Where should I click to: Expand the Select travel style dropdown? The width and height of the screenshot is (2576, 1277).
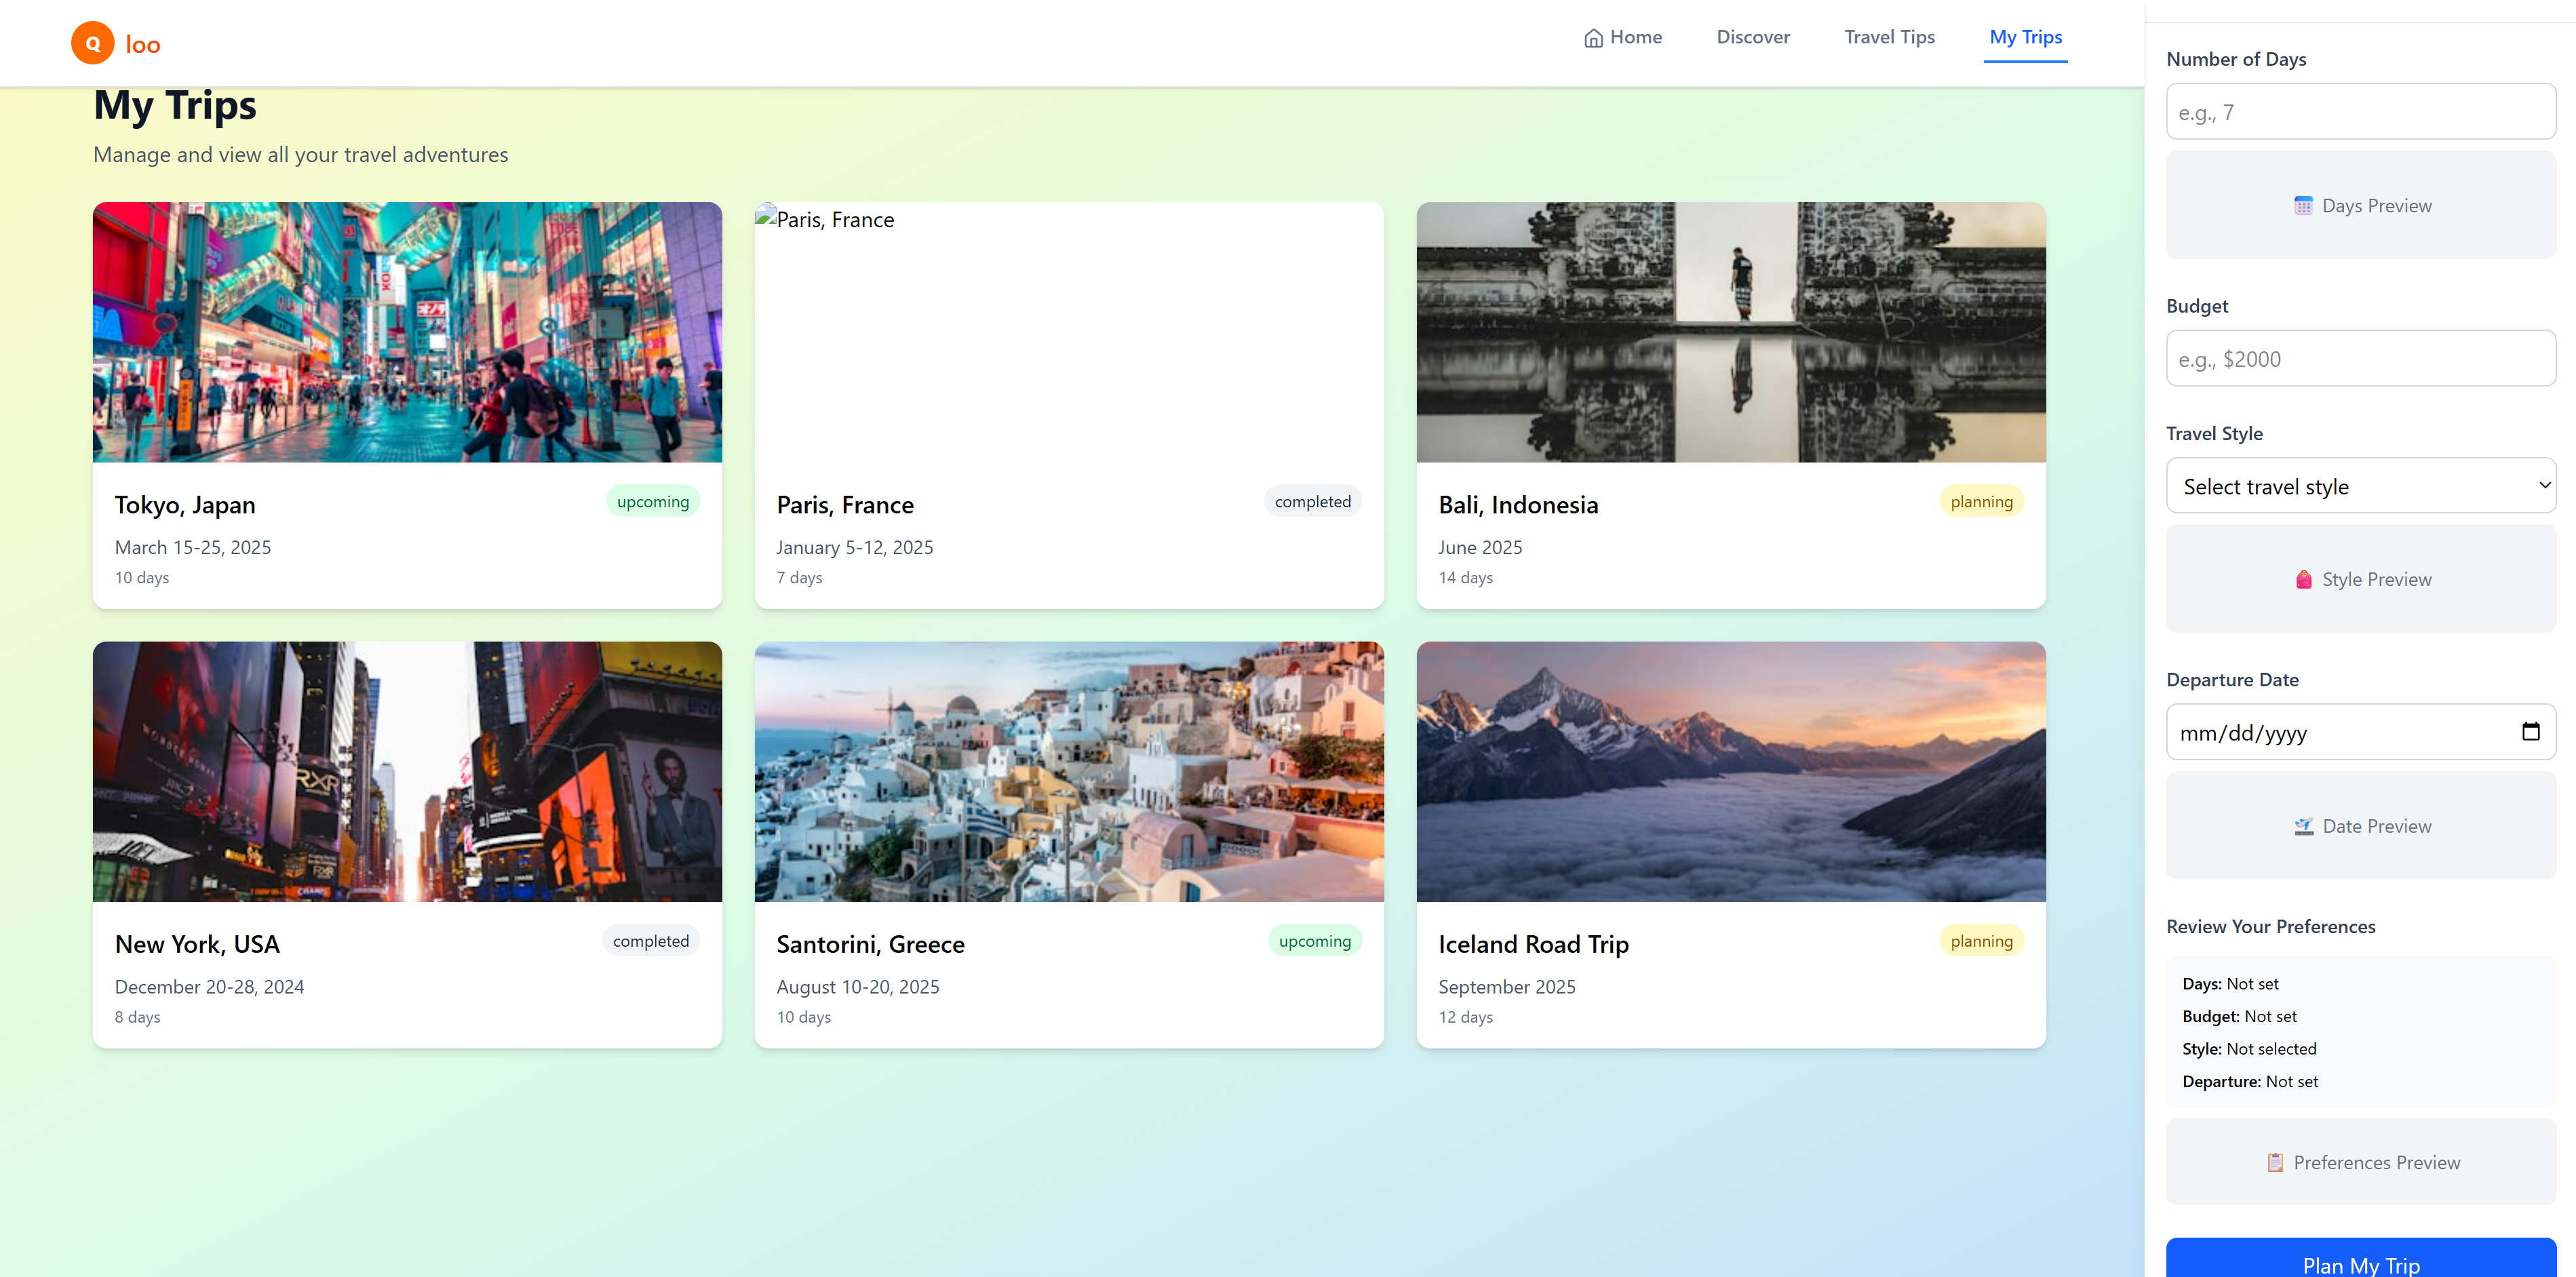(x=2360, y=487)
